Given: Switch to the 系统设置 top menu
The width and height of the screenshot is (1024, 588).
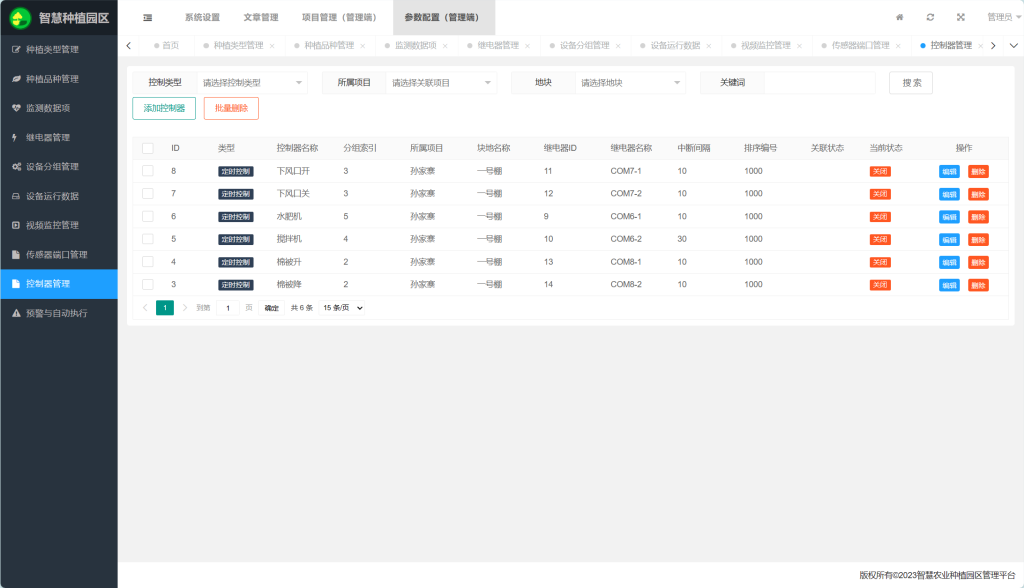Looking at the screenshot, I should pyautogui.click(x=202, y=17).
